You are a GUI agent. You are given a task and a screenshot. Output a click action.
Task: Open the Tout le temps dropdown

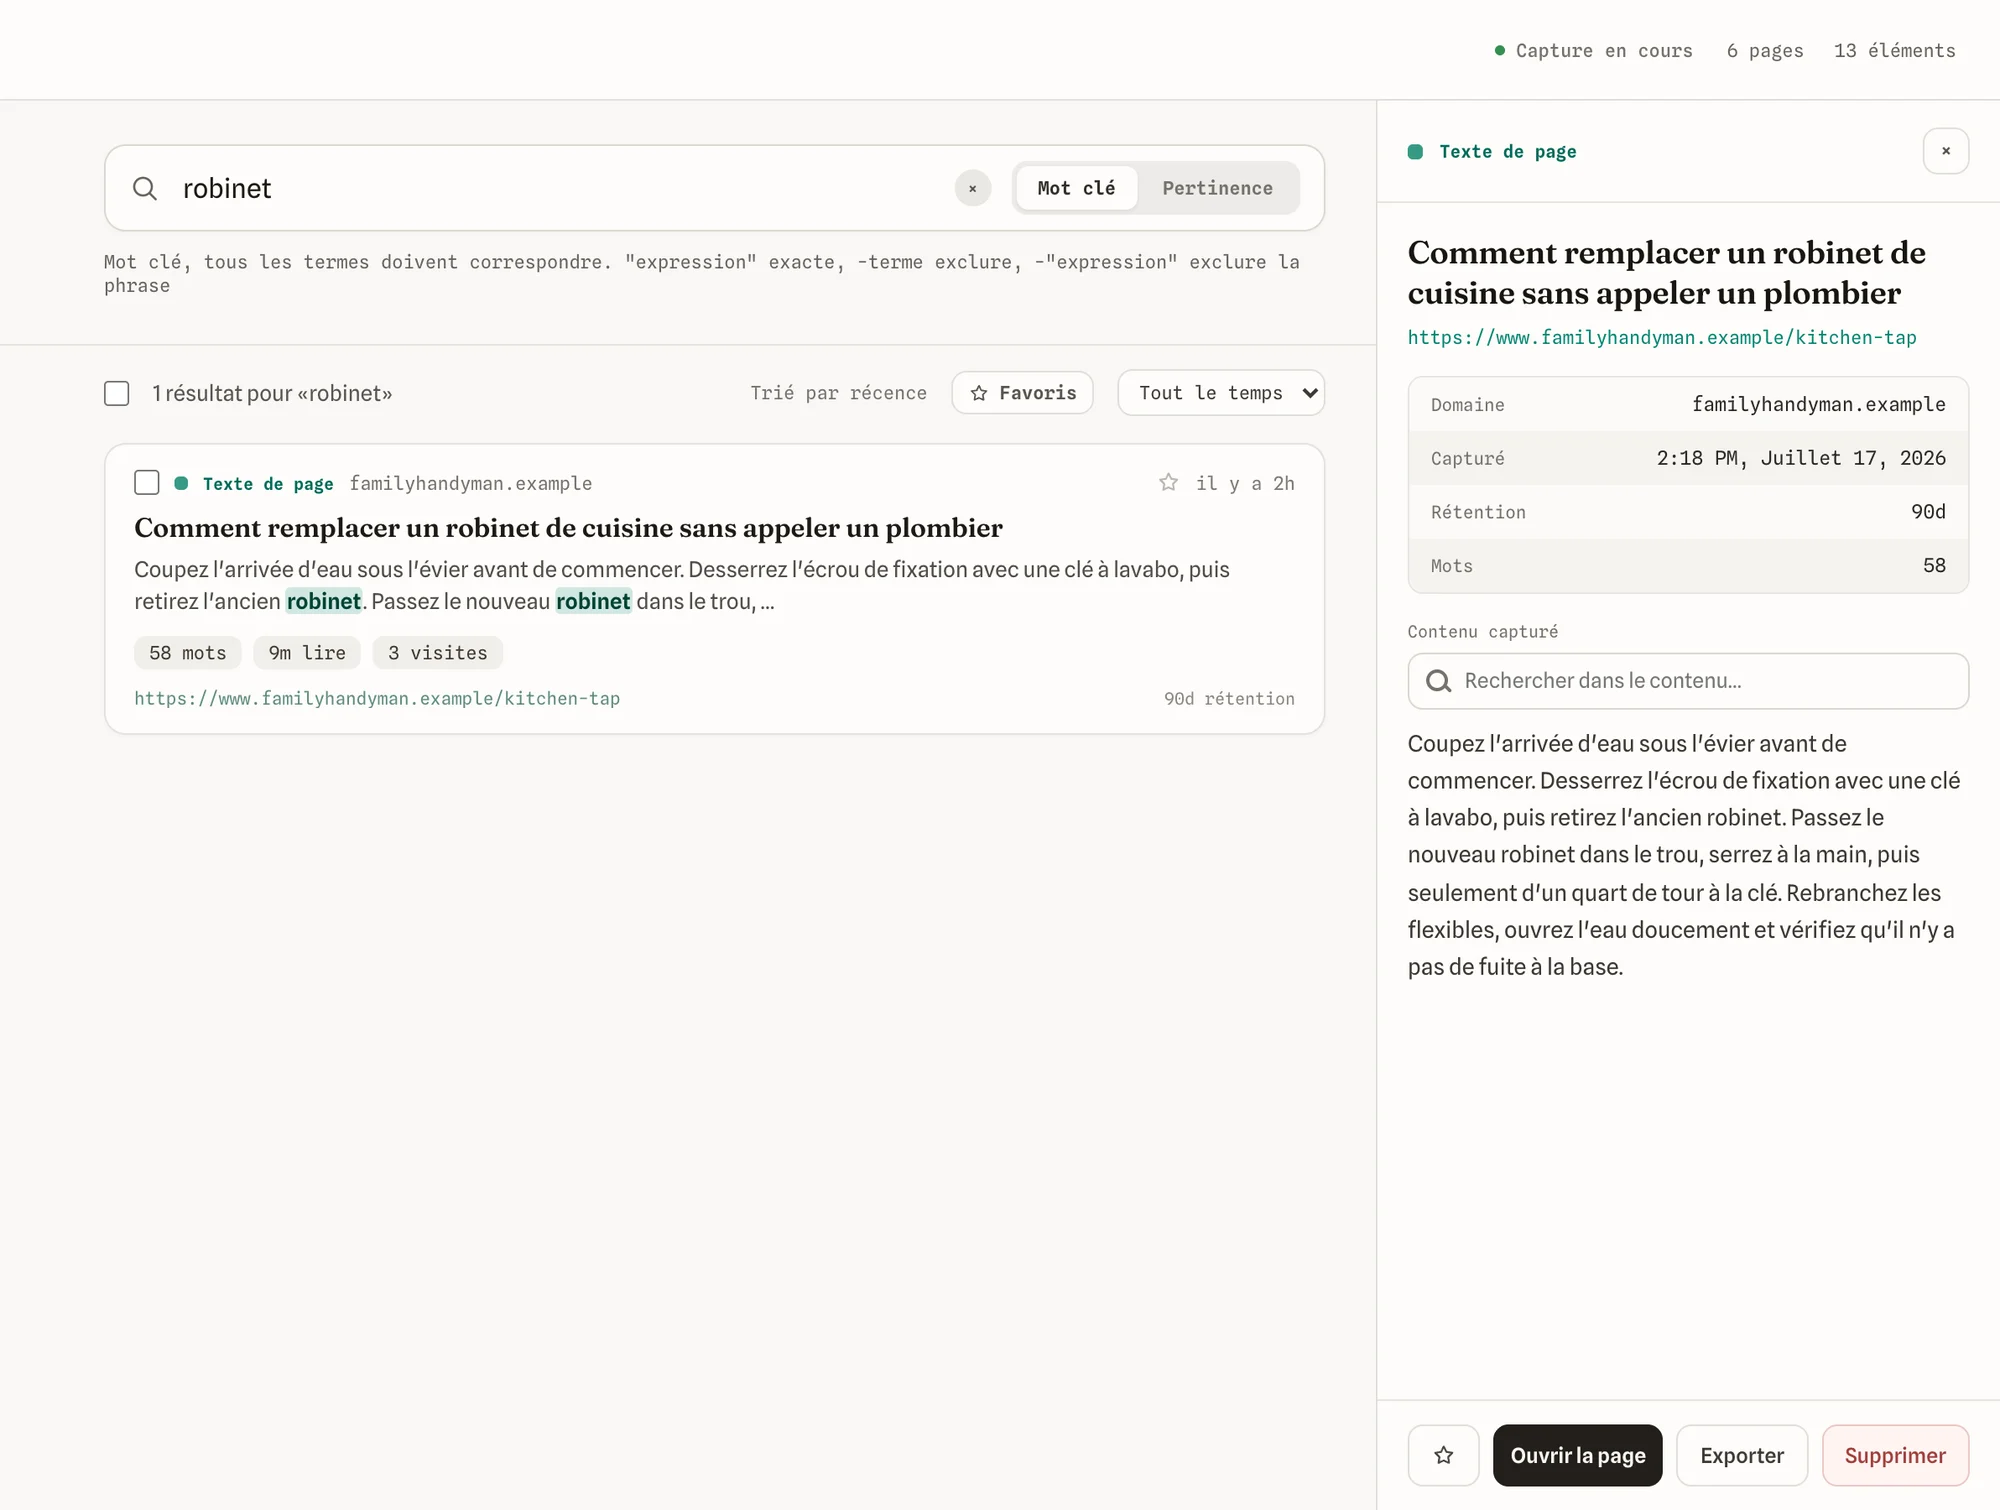[1220, 393]
